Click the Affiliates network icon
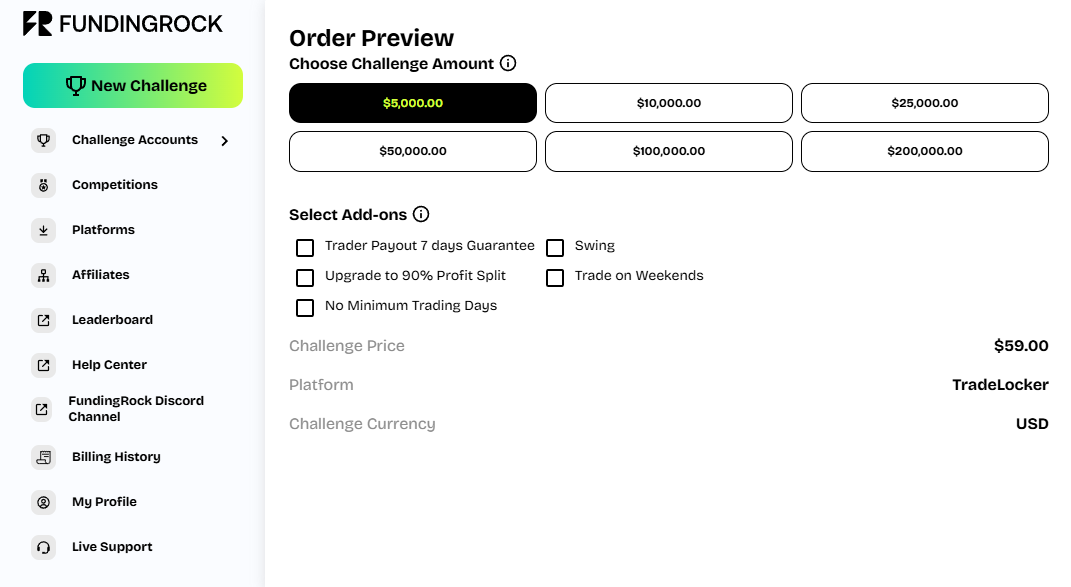Viewport: 1071px width, 587px height. (x=43, y=275)
